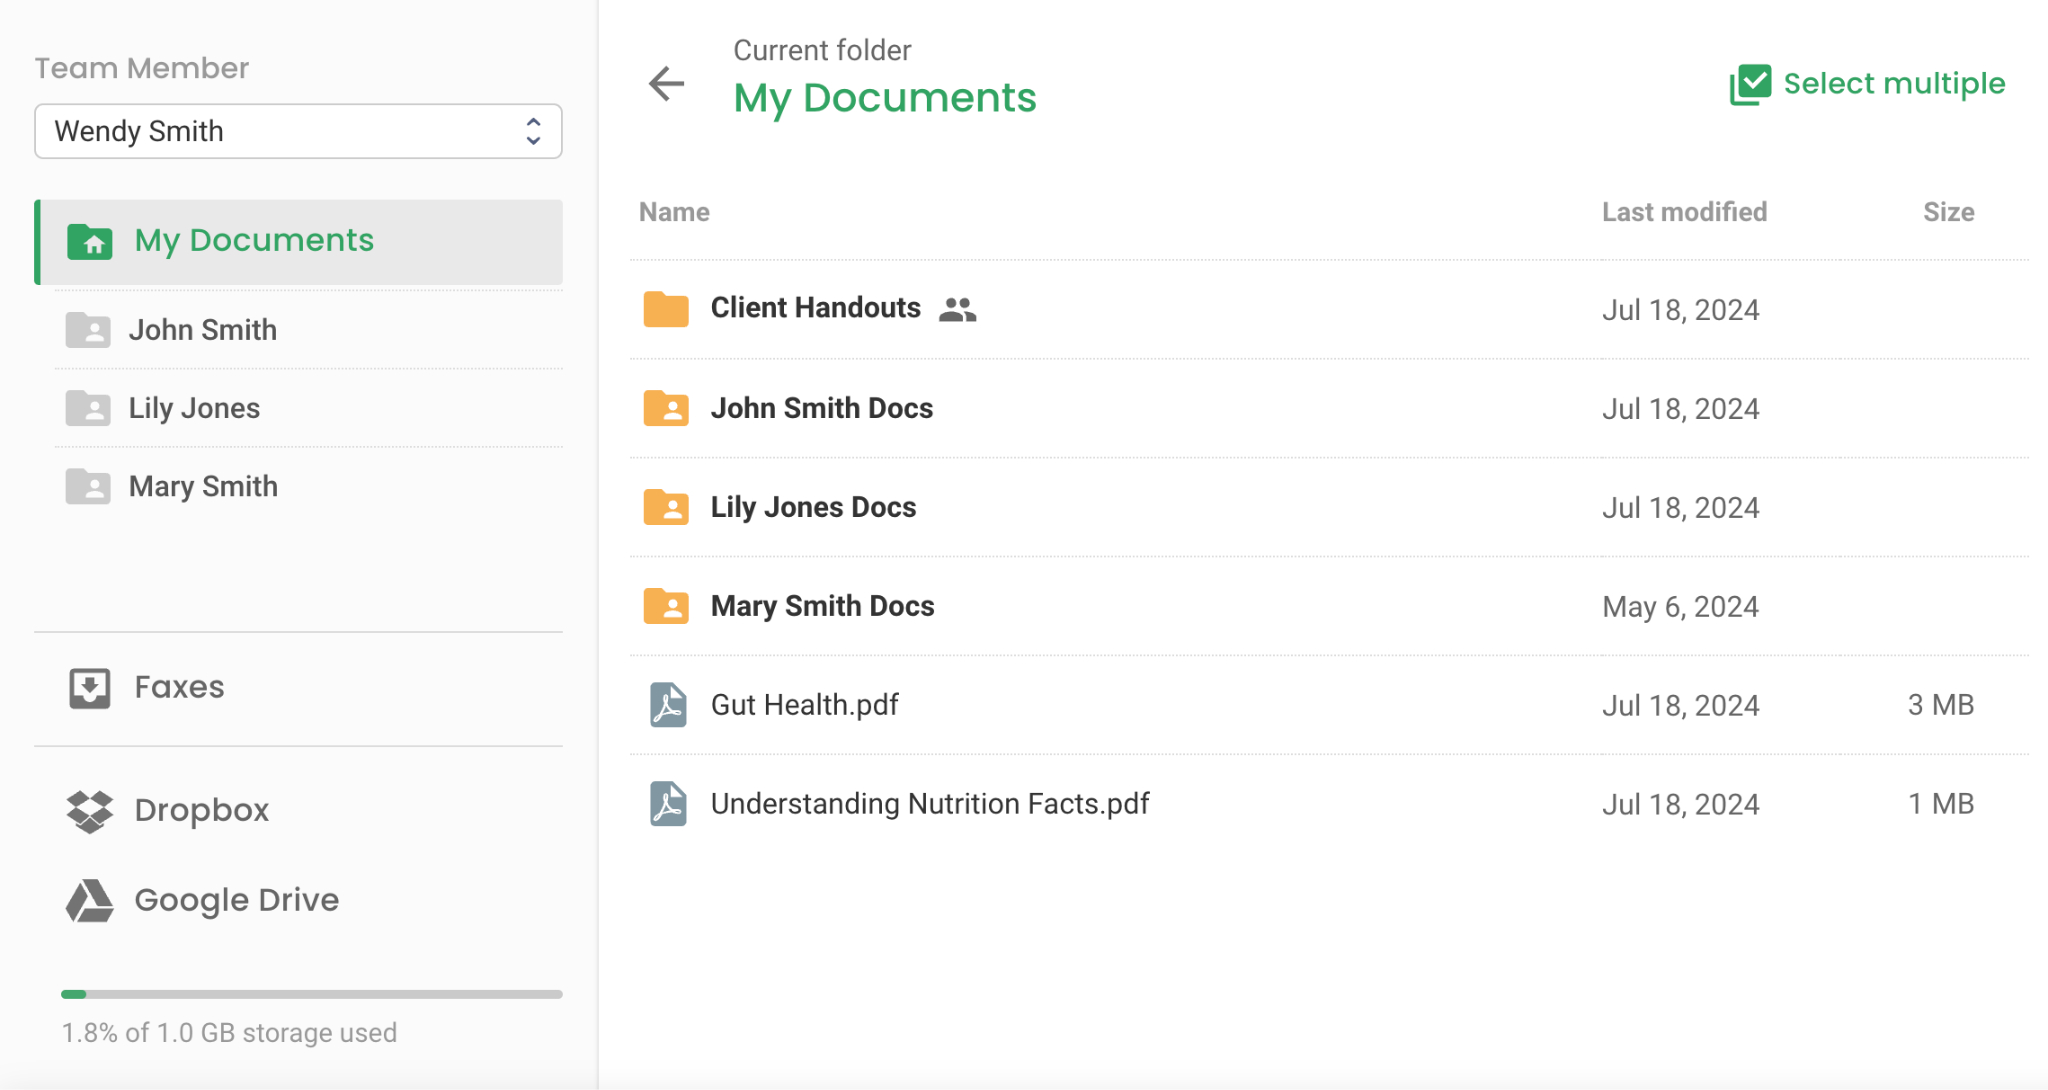Click the Faxes inbox icon
The height and width of the screenshot is (1090, 2048).
(90, 688)
